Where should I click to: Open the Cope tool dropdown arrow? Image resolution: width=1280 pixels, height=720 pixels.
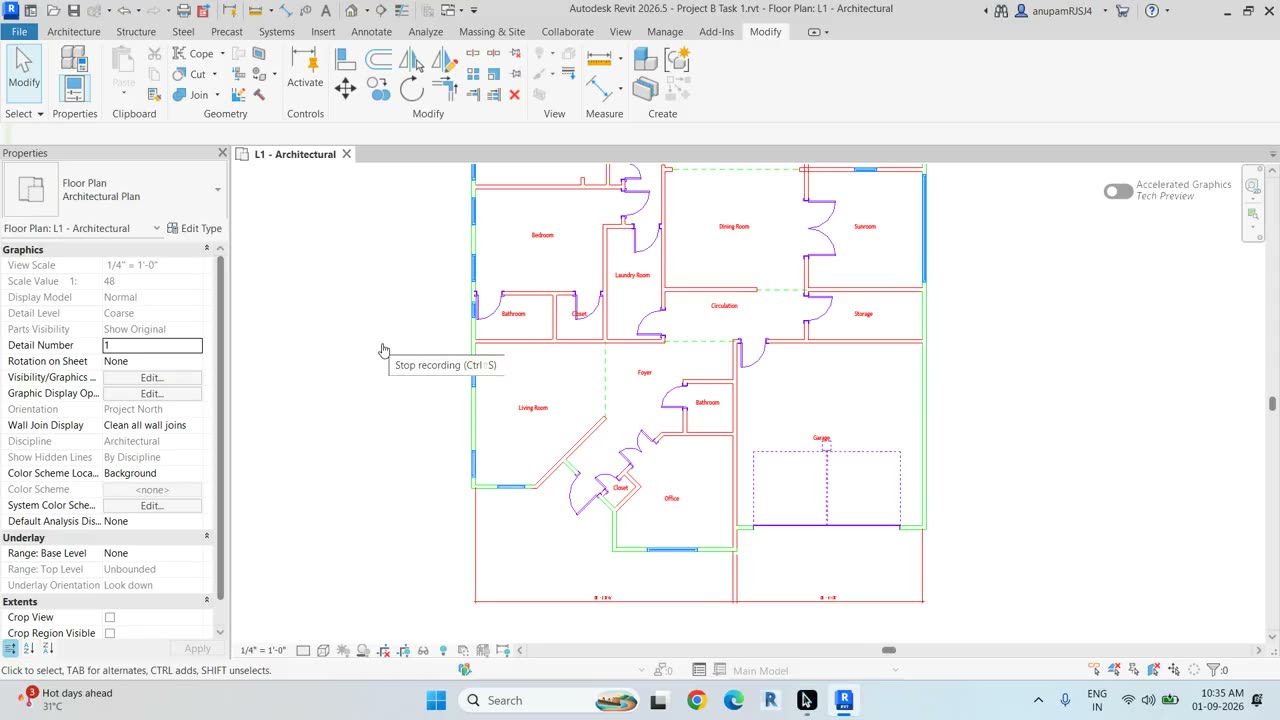pos(222,53)
